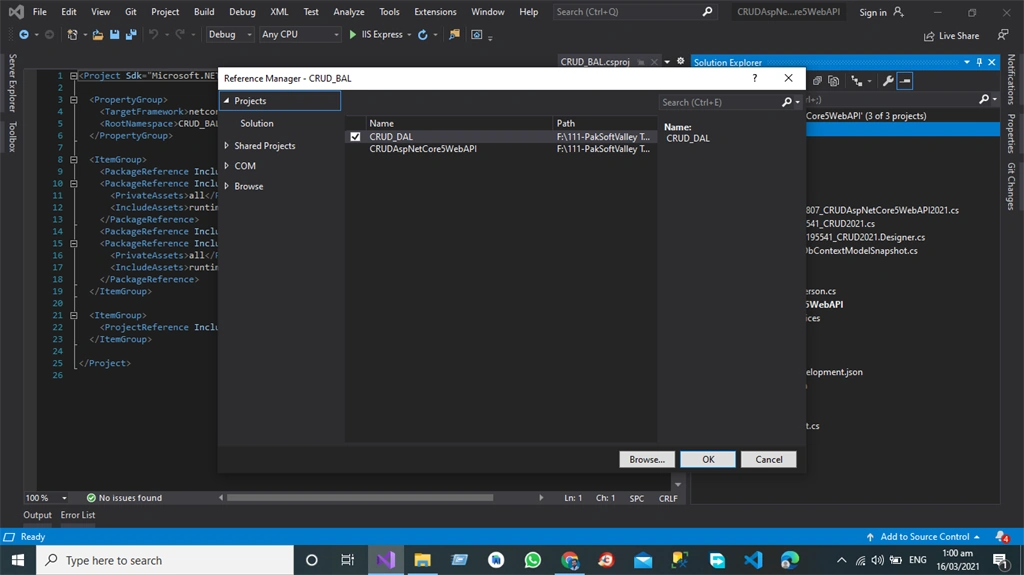Click the status bar notifications bell
The image size is (1024, 575).
click(x=1002, y=536)
